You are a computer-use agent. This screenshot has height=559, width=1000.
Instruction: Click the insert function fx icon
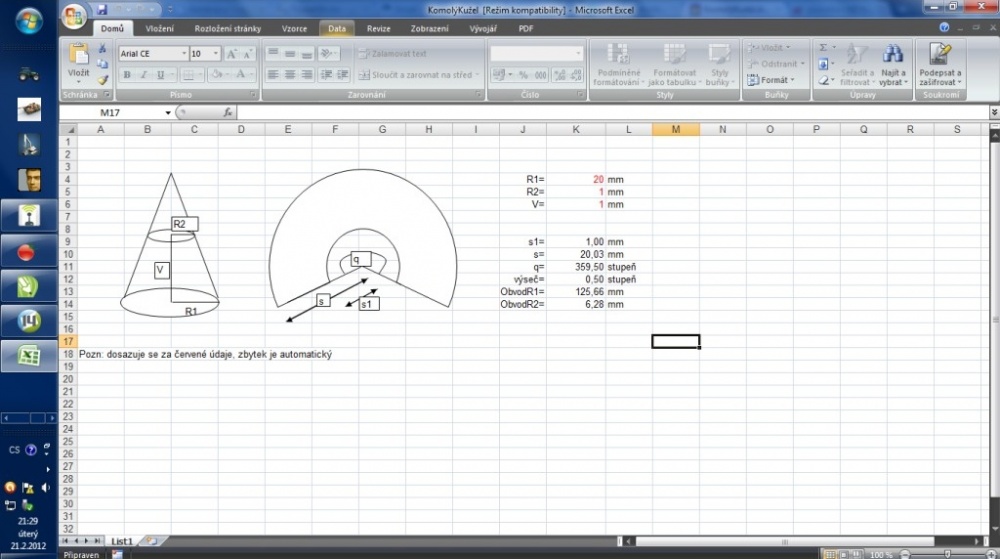tap(228, 112)
